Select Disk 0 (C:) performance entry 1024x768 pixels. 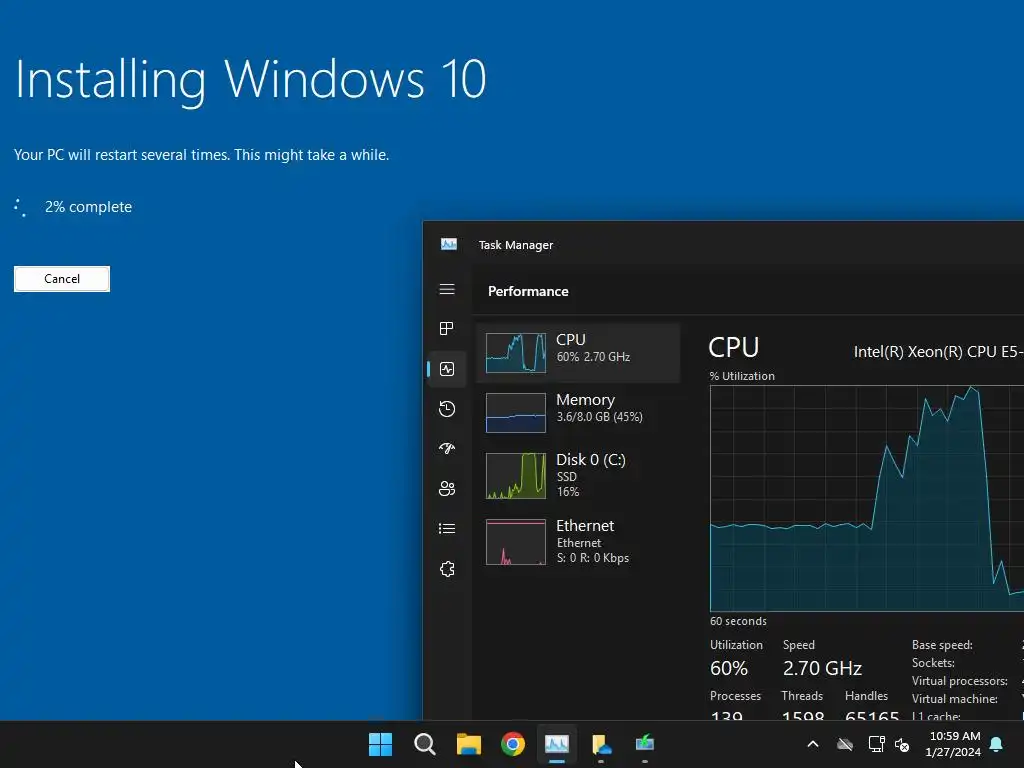point(578,475)
